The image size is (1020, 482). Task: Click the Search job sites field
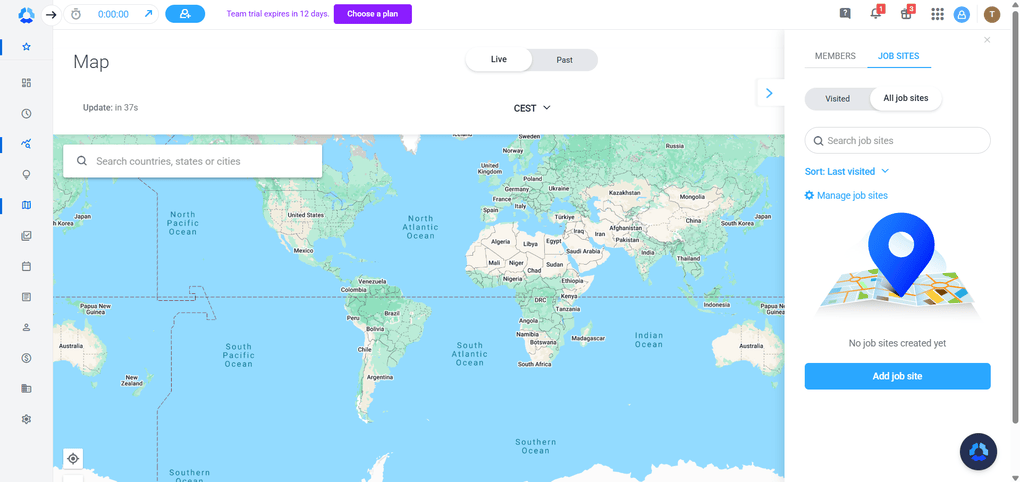pyautogui.click(x=898, y=141)
